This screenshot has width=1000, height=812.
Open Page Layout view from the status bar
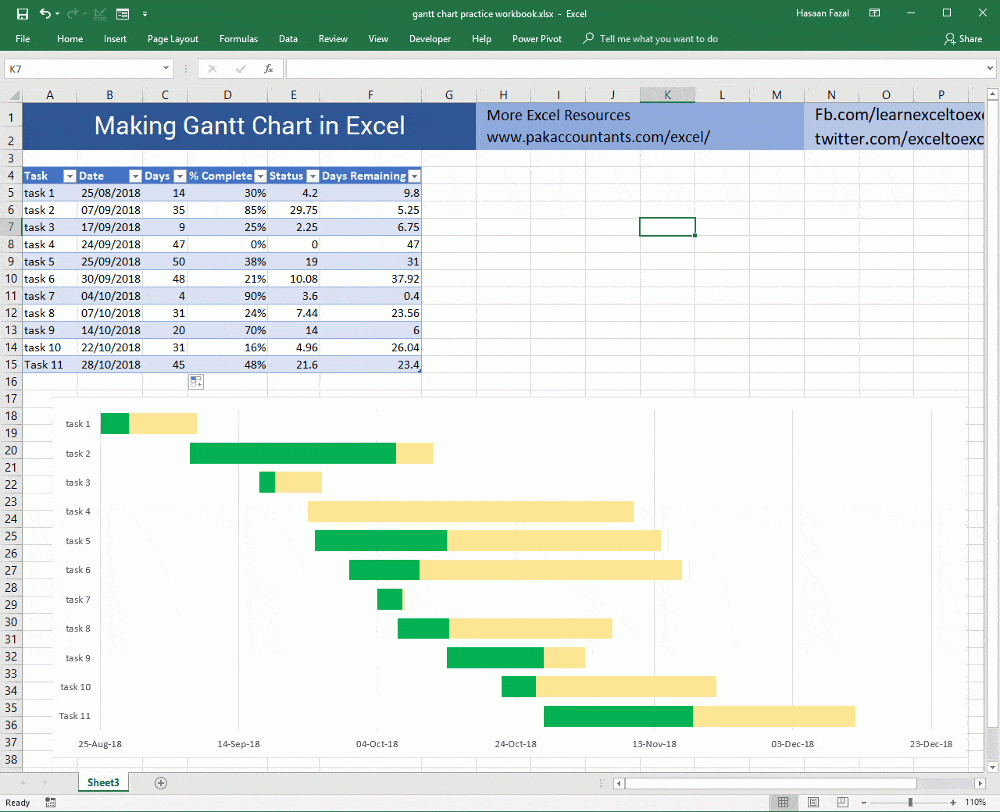point(813,802)
